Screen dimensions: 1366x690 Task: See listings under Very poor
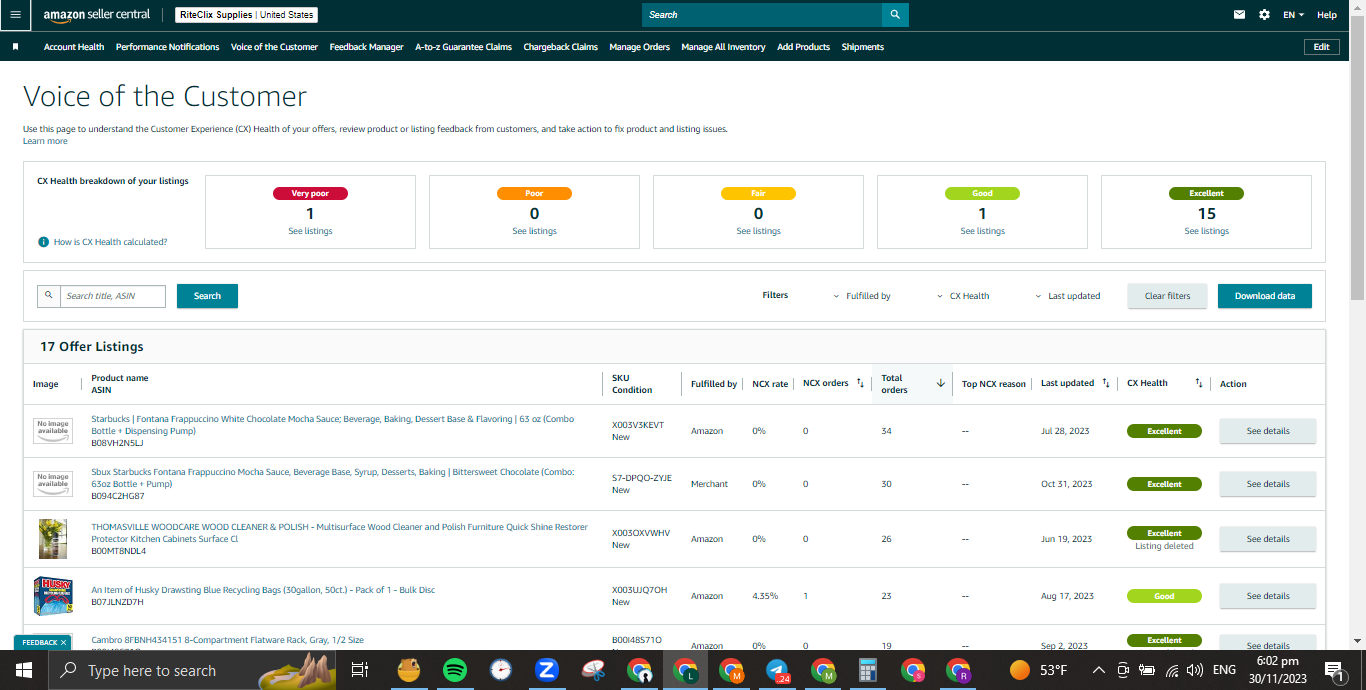coord(310,231)
